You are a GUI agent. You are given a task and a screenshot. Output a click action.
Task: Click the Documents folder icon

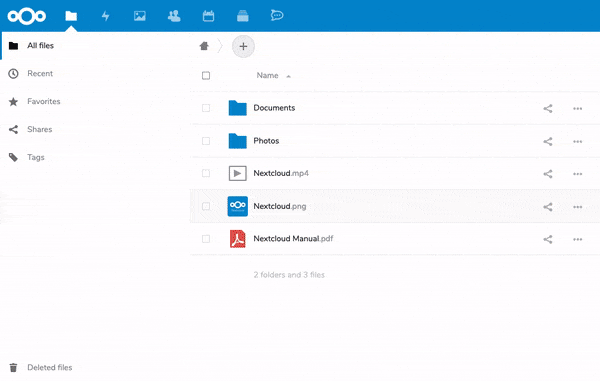pyautogui.click(x=238, y=108)
